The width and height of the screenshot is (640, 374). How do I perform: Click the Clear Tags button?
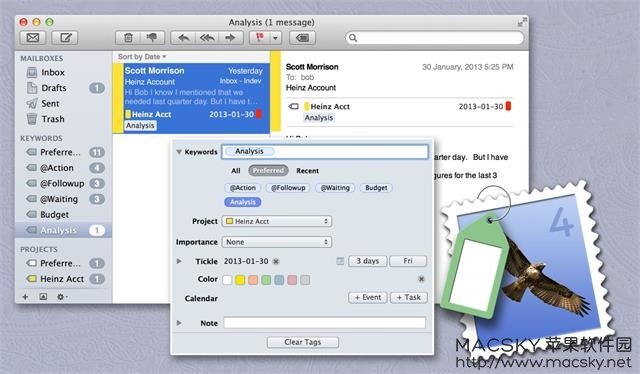click(302, 342)
